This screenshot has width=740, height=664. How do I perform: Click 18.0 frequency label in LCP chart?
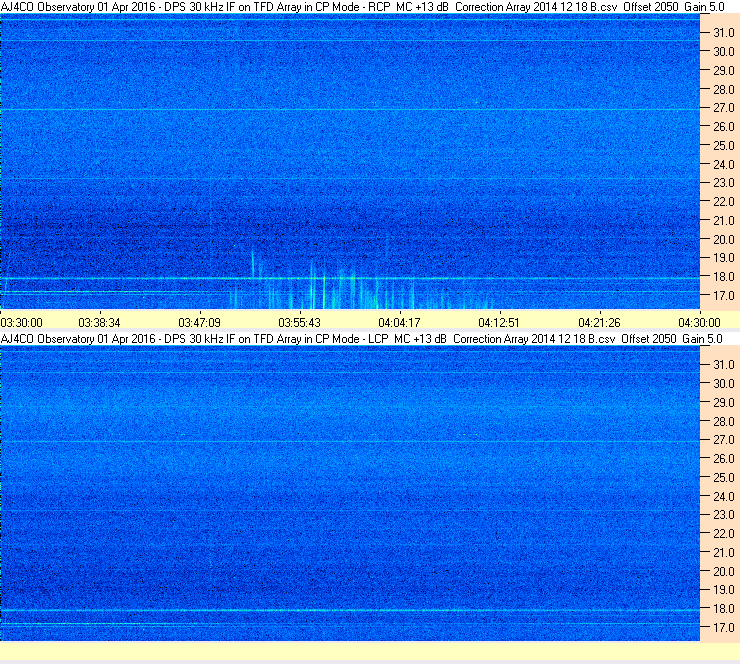(x=724, y=609)
